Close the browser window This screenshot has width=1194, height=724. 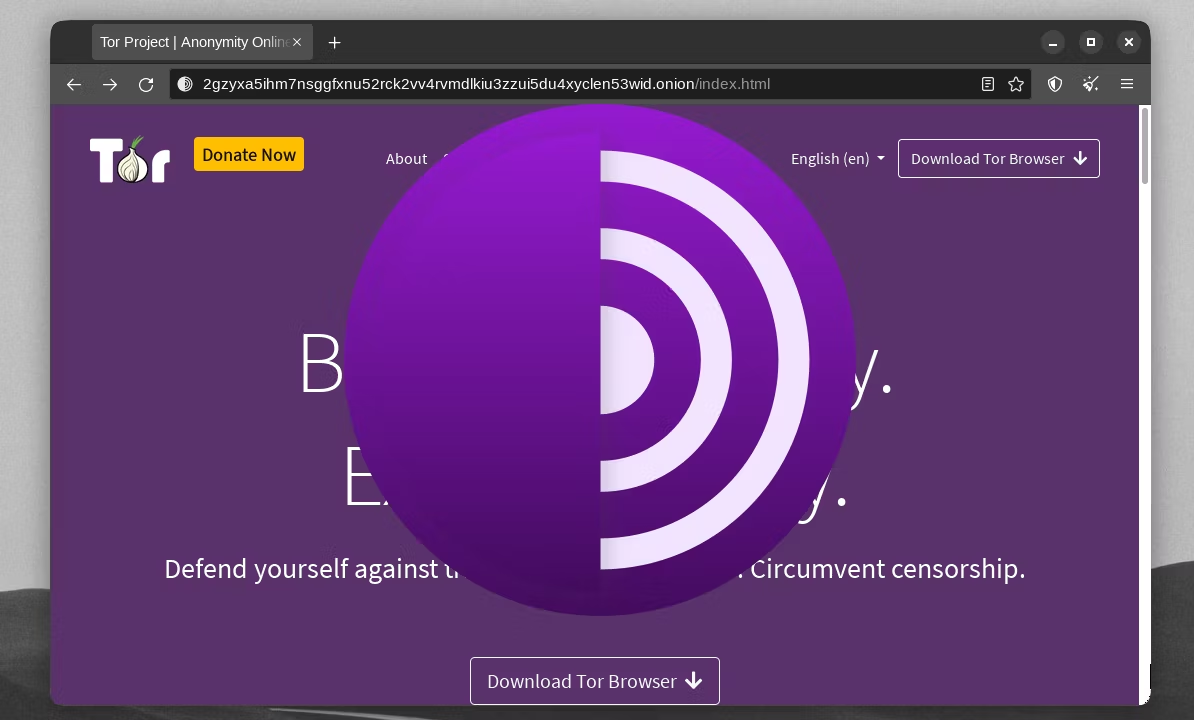(1129, 43)
